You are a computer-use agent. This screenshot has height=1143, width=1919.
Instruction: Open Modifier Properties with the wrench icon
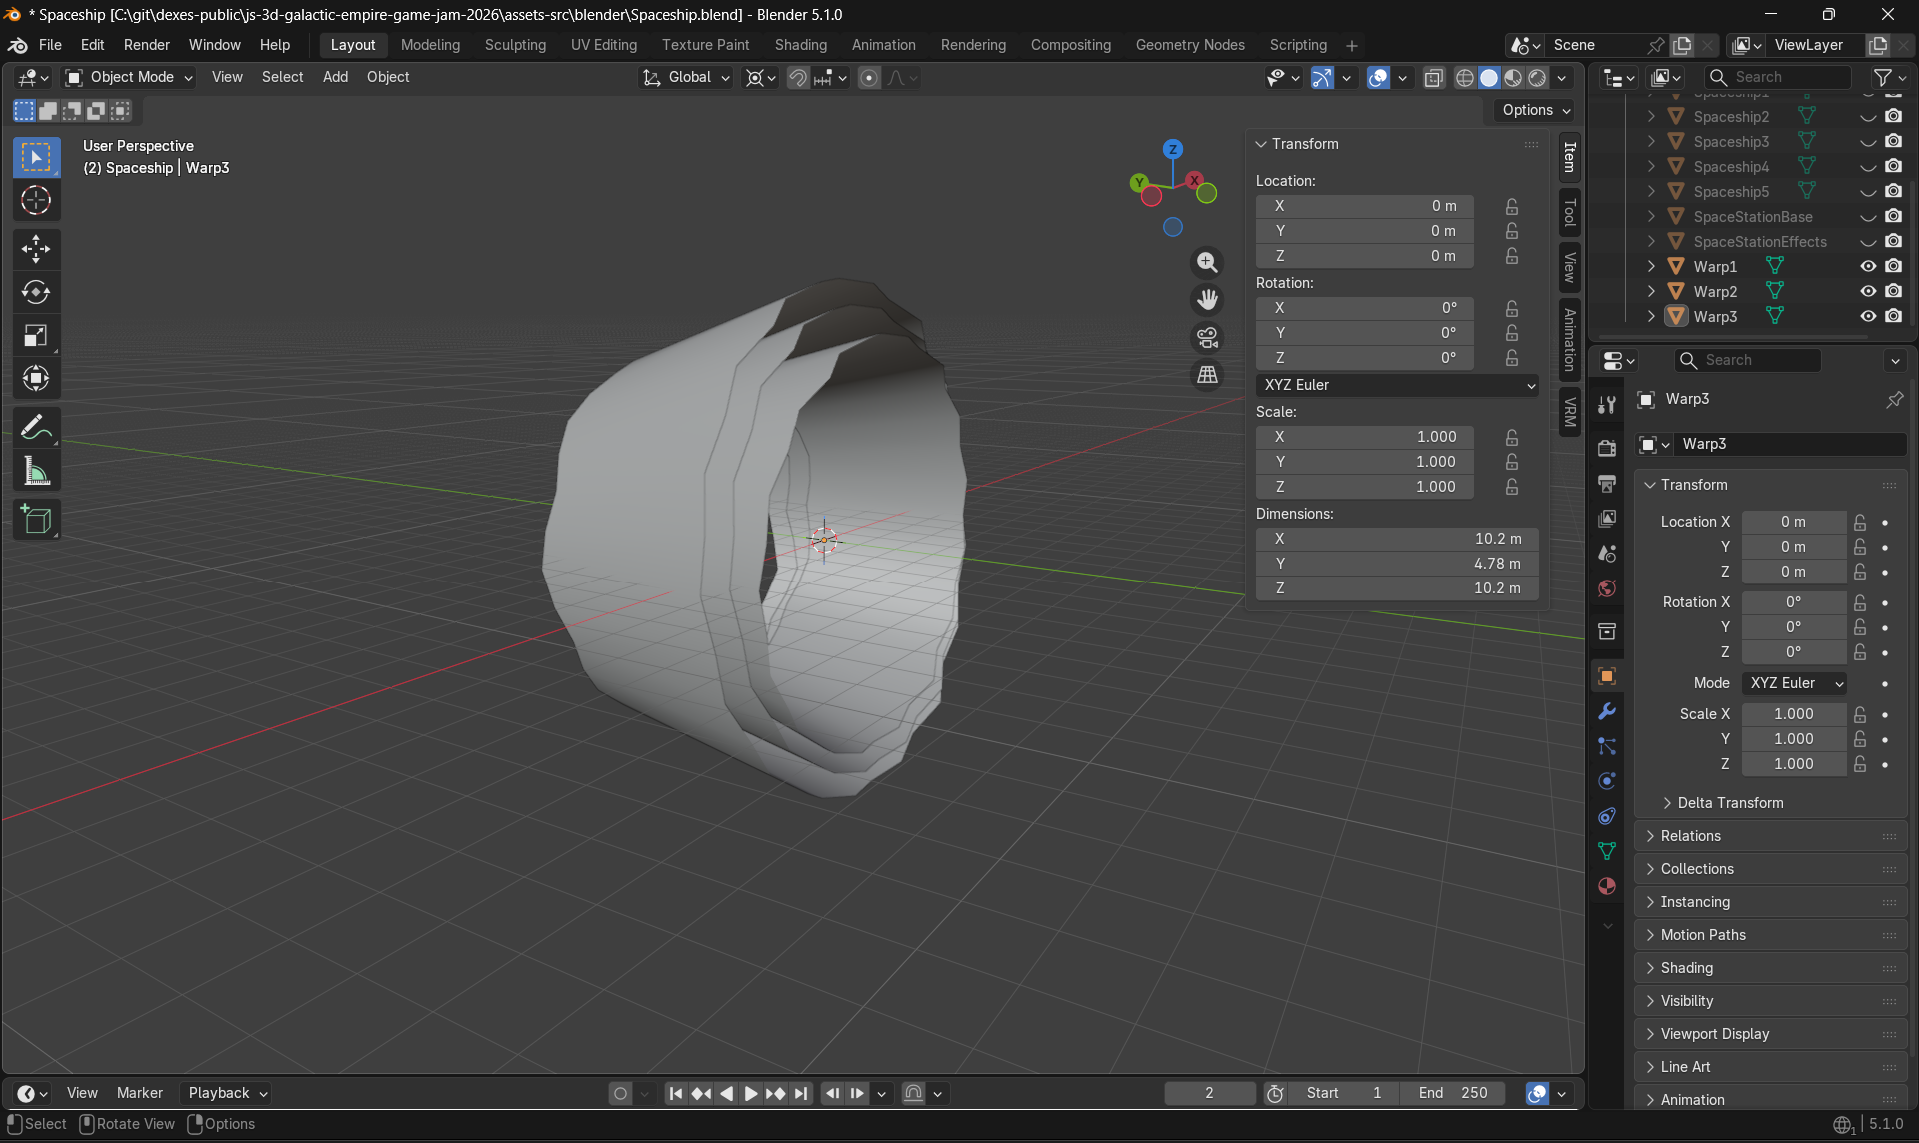click(x=1607, y=711)
